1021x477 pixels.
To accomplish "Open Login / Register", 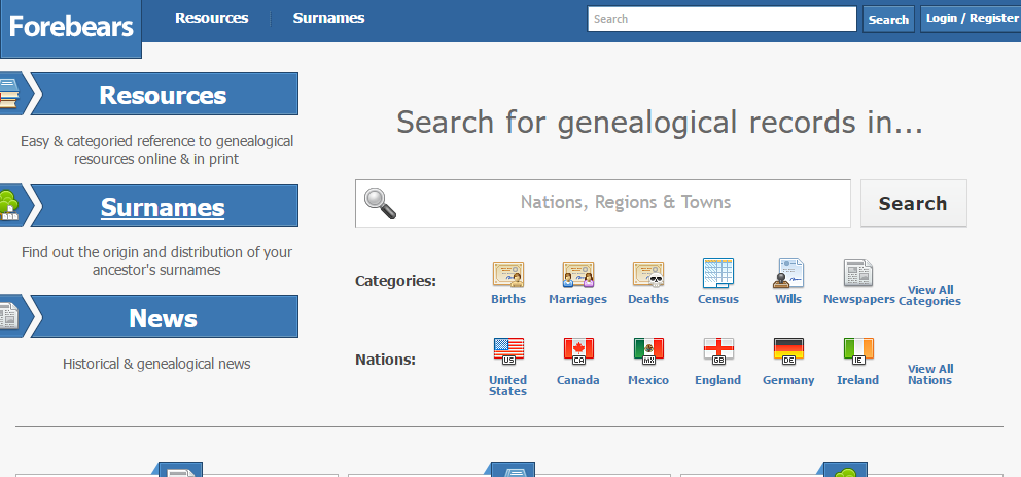I will 971,19.
